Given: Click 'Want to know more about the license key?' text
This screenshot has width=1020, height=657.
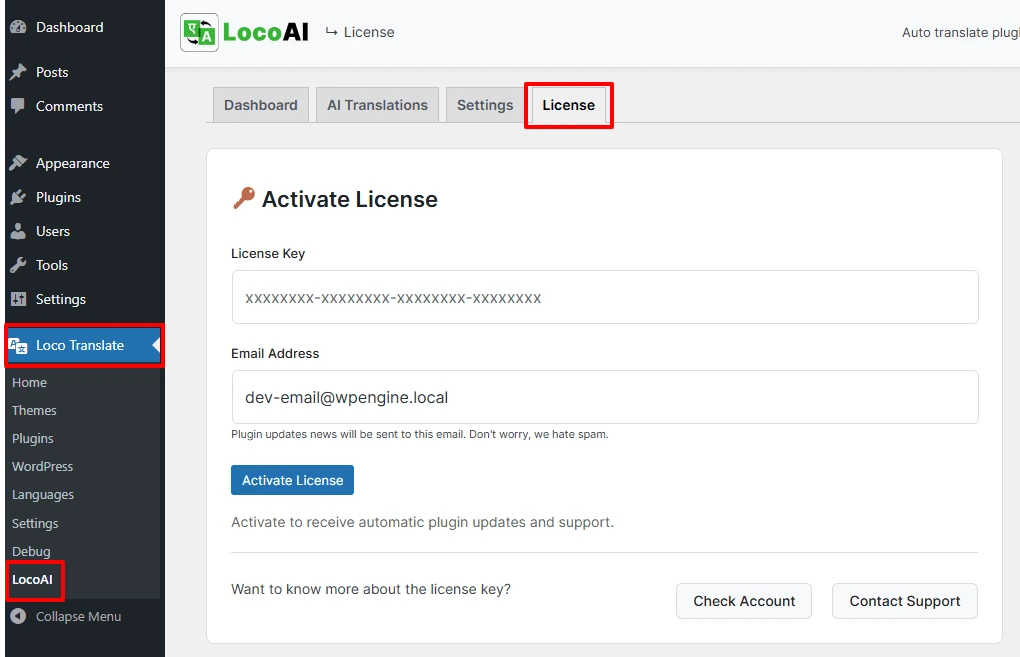Looking at the screenshot, I should pos(371,589).
